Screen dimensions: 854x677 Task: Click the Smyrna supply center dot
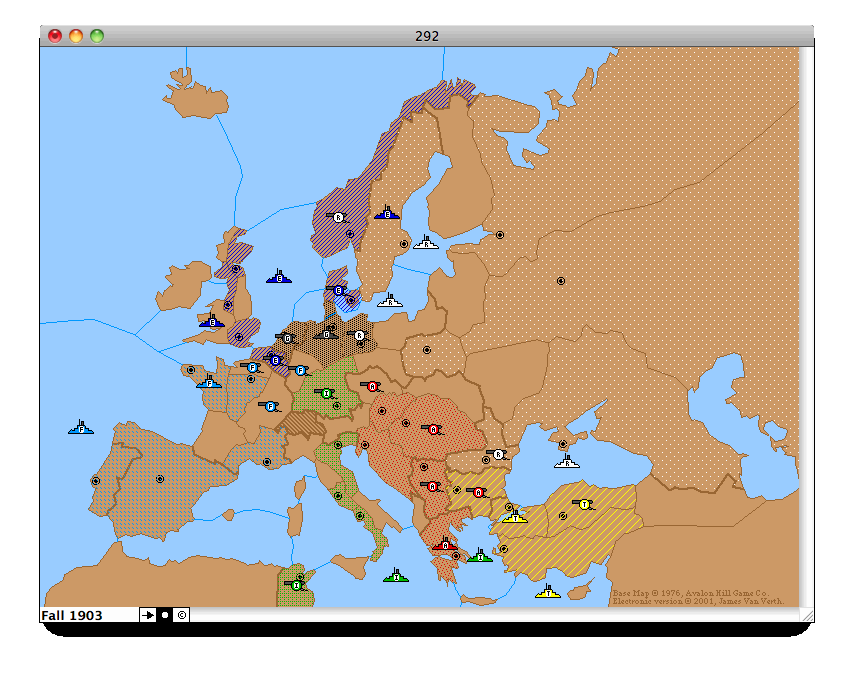(x=504, y=548)
